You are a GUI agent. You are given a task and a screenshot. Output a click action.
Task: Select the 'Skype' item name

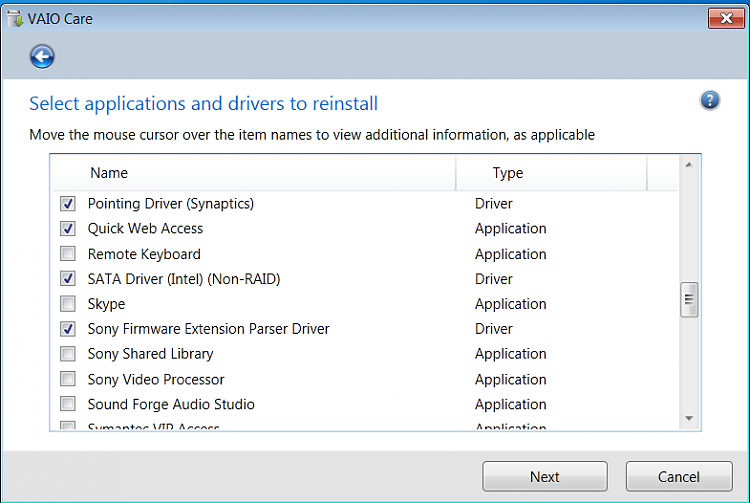click(106, 304)
